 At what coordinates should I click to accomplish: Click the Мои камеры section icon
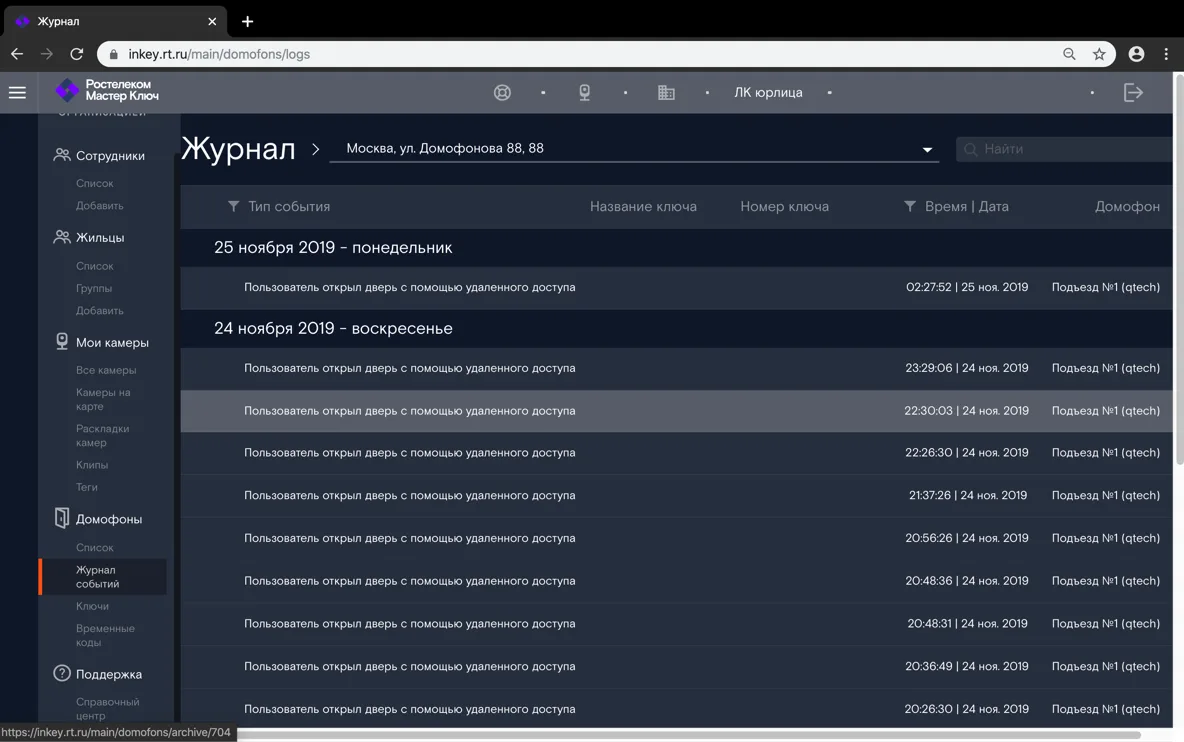coord(62,342)
